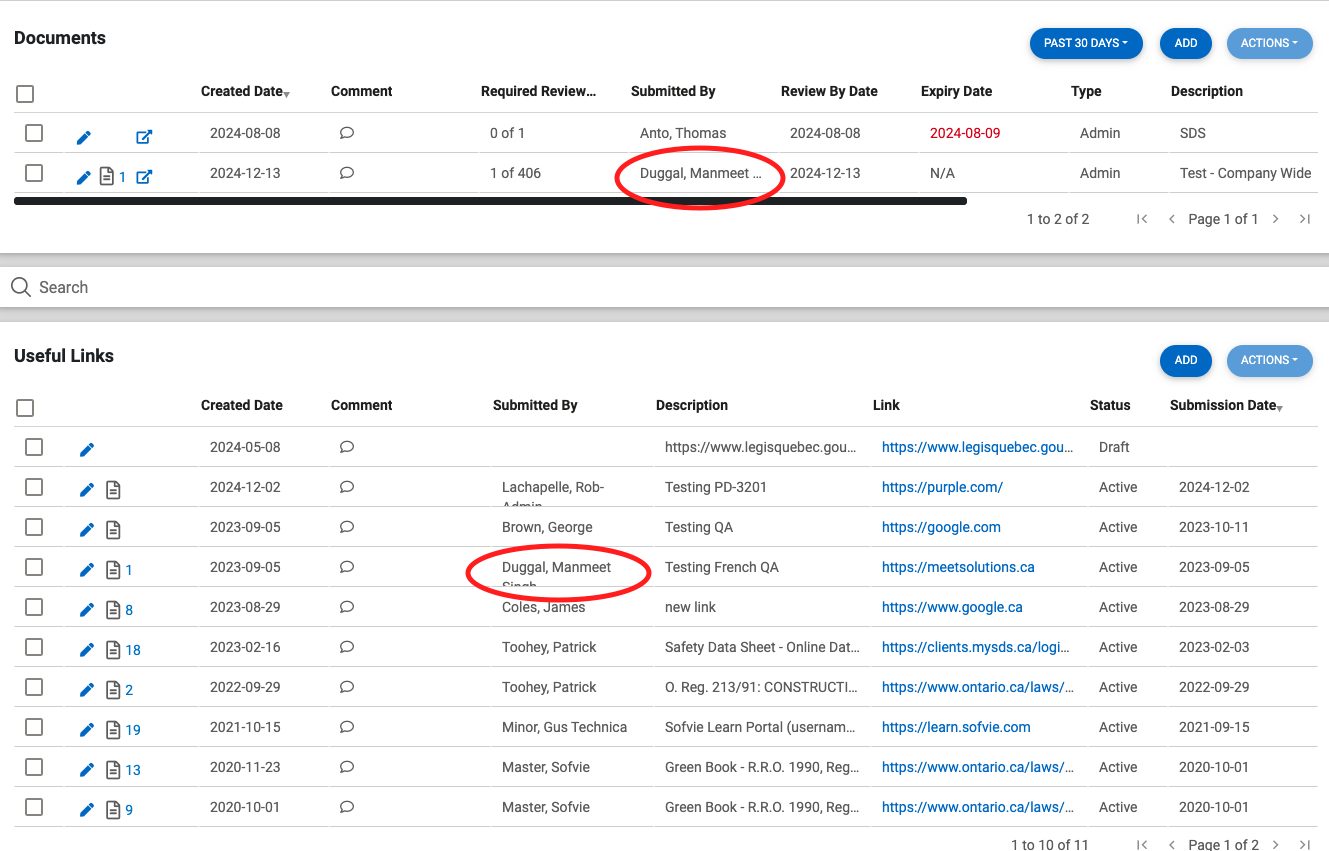Open comment bubble for SDS document
Viewport: 1329px width, 851px height.
[347, 133]
